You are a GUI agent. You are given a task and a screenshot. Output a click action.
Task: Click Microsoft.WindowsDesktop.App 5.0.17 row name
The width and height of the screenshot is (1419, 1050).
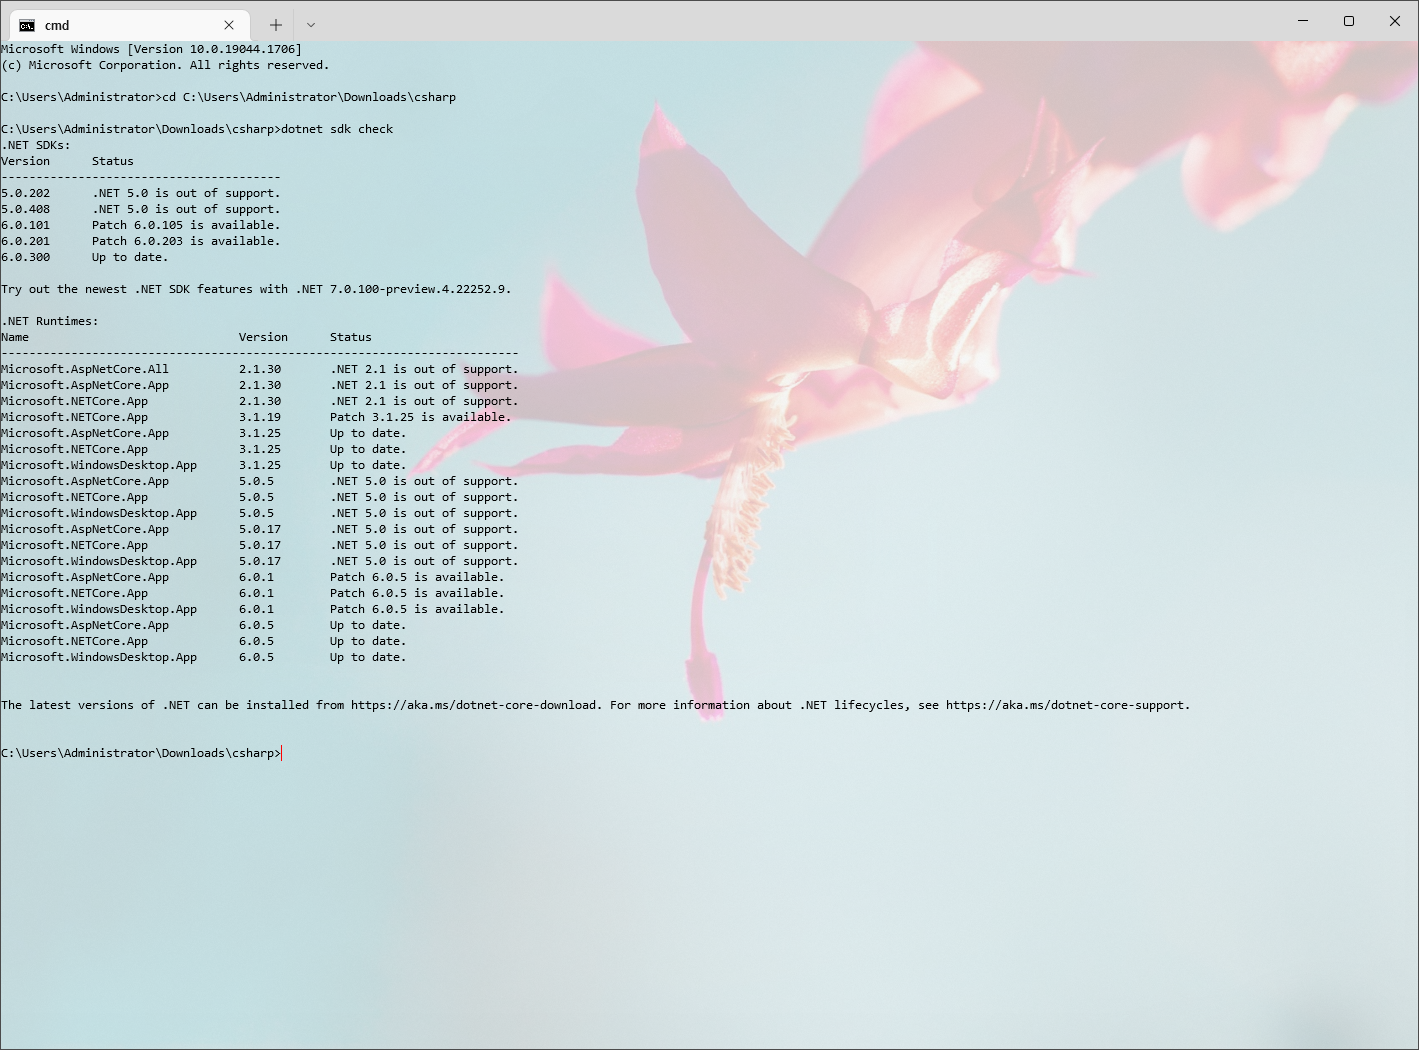click(x=99, y=561)
